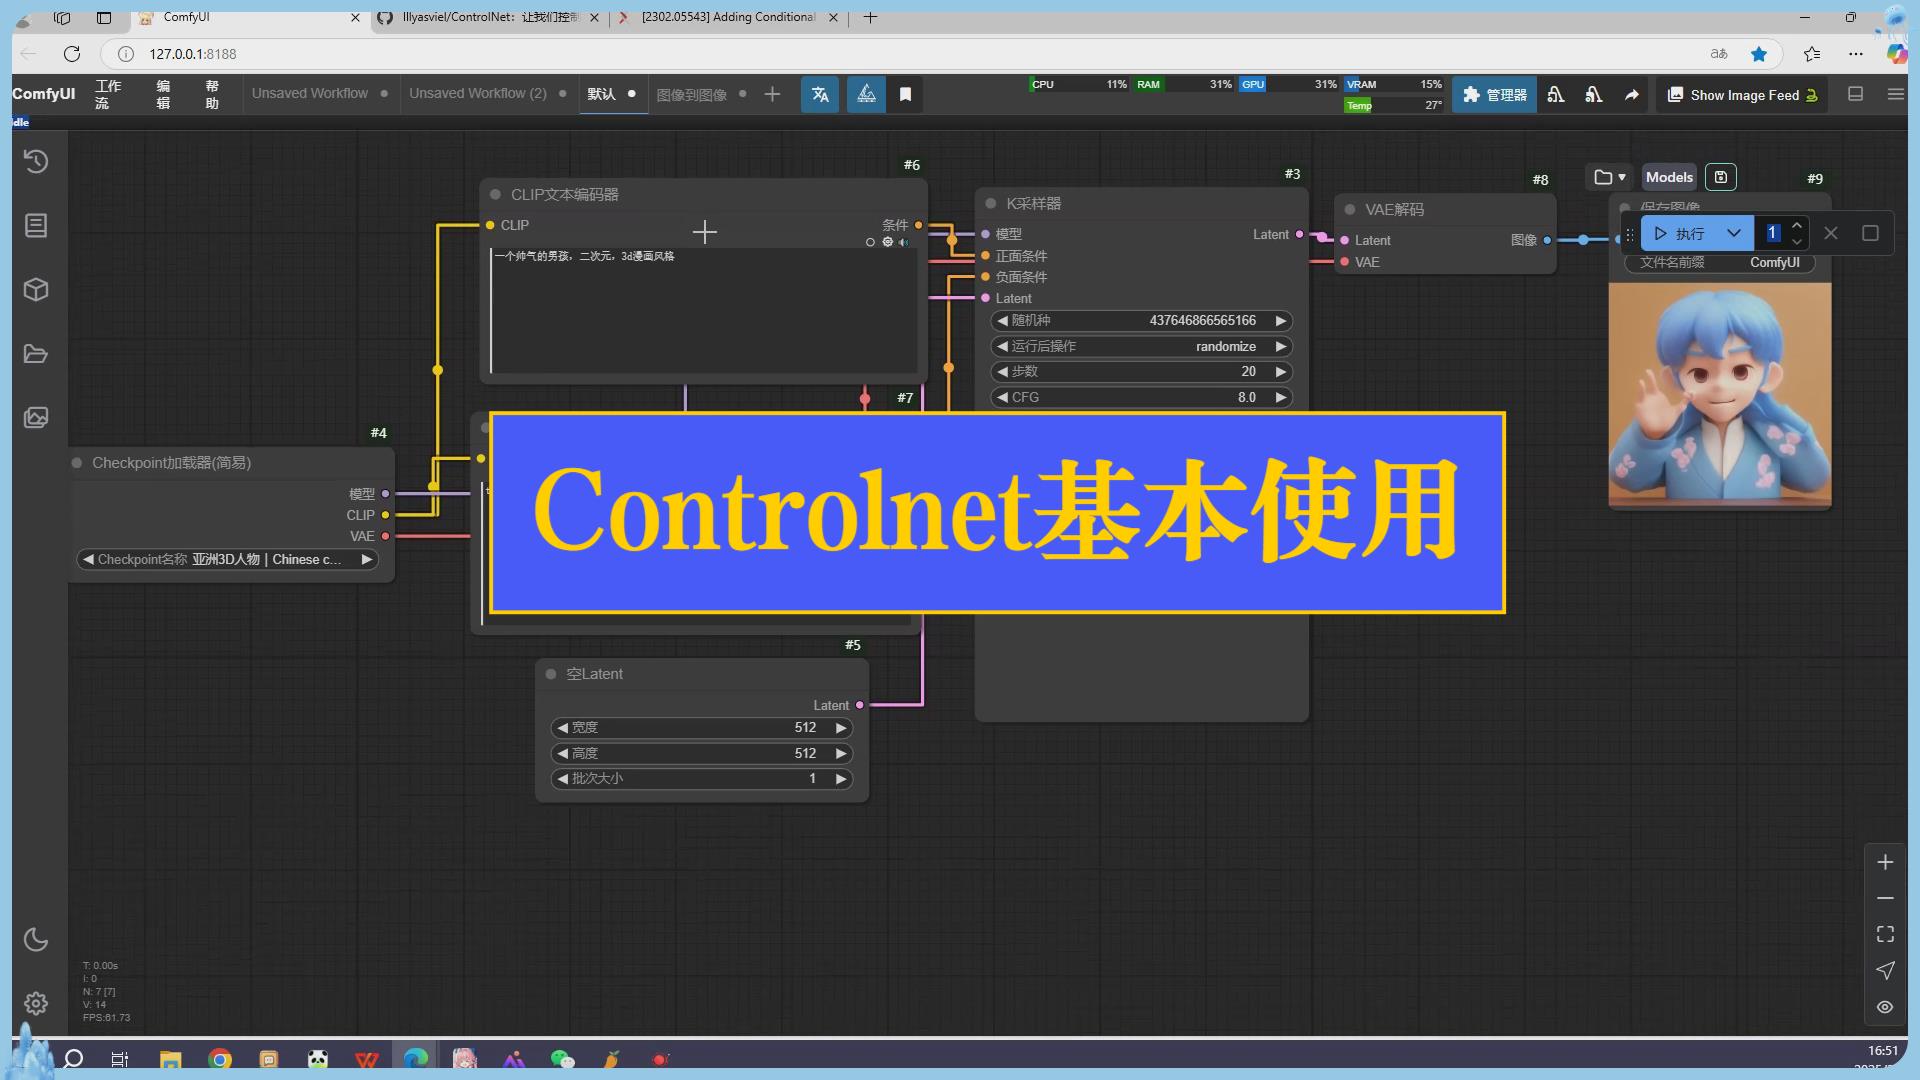Screen dimensions: 1920x1080
Task: Open 运行后操作 randomize combo
Action: coord(1141,346)
